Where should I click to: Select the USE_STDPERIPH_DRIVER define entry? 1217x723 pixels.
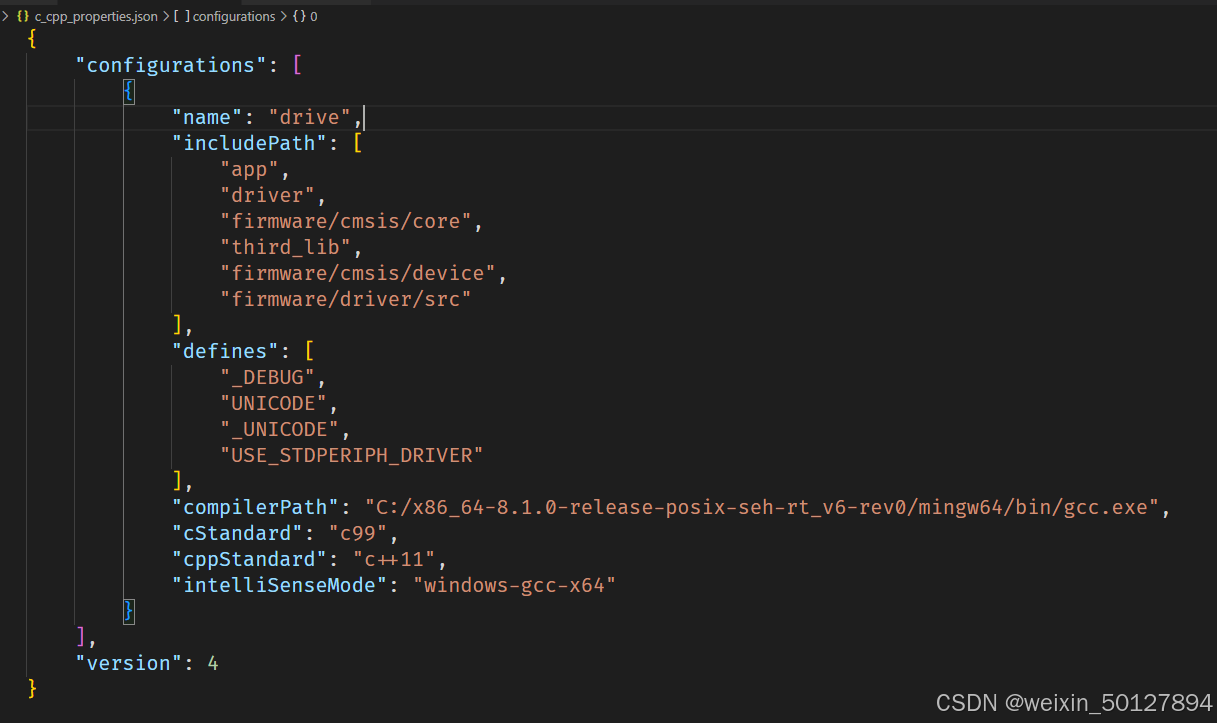pos(351,455)
